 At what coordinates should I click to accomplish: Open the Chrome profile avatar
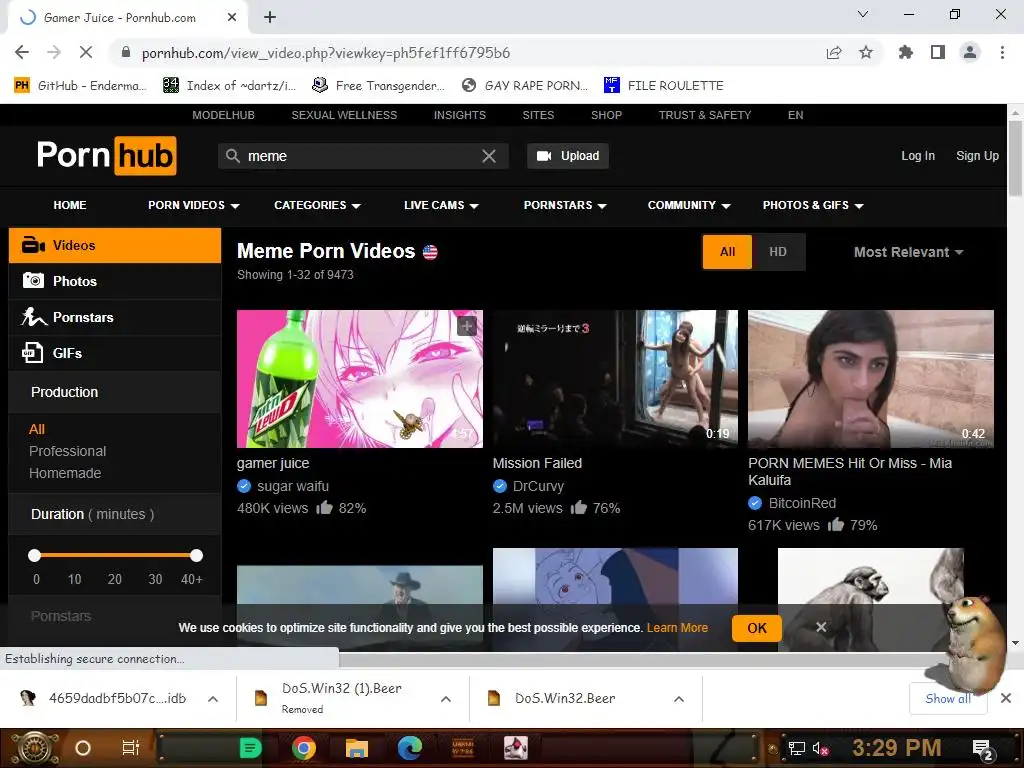click(x=970, y=52)
